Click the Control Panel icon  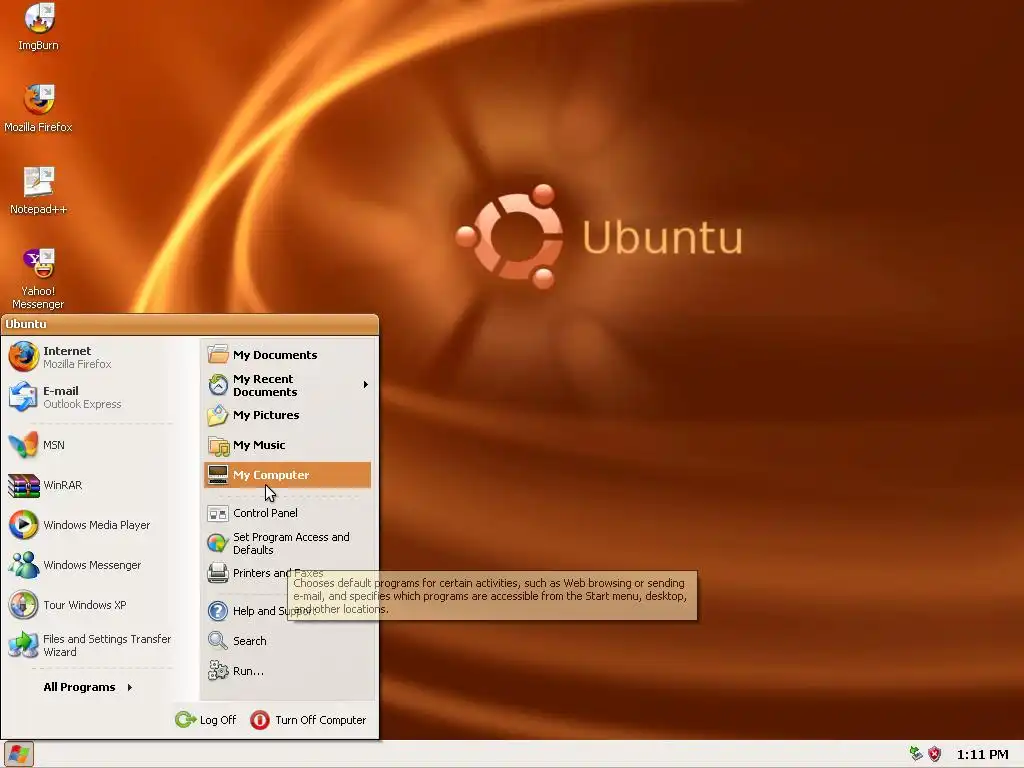[218, 513]
